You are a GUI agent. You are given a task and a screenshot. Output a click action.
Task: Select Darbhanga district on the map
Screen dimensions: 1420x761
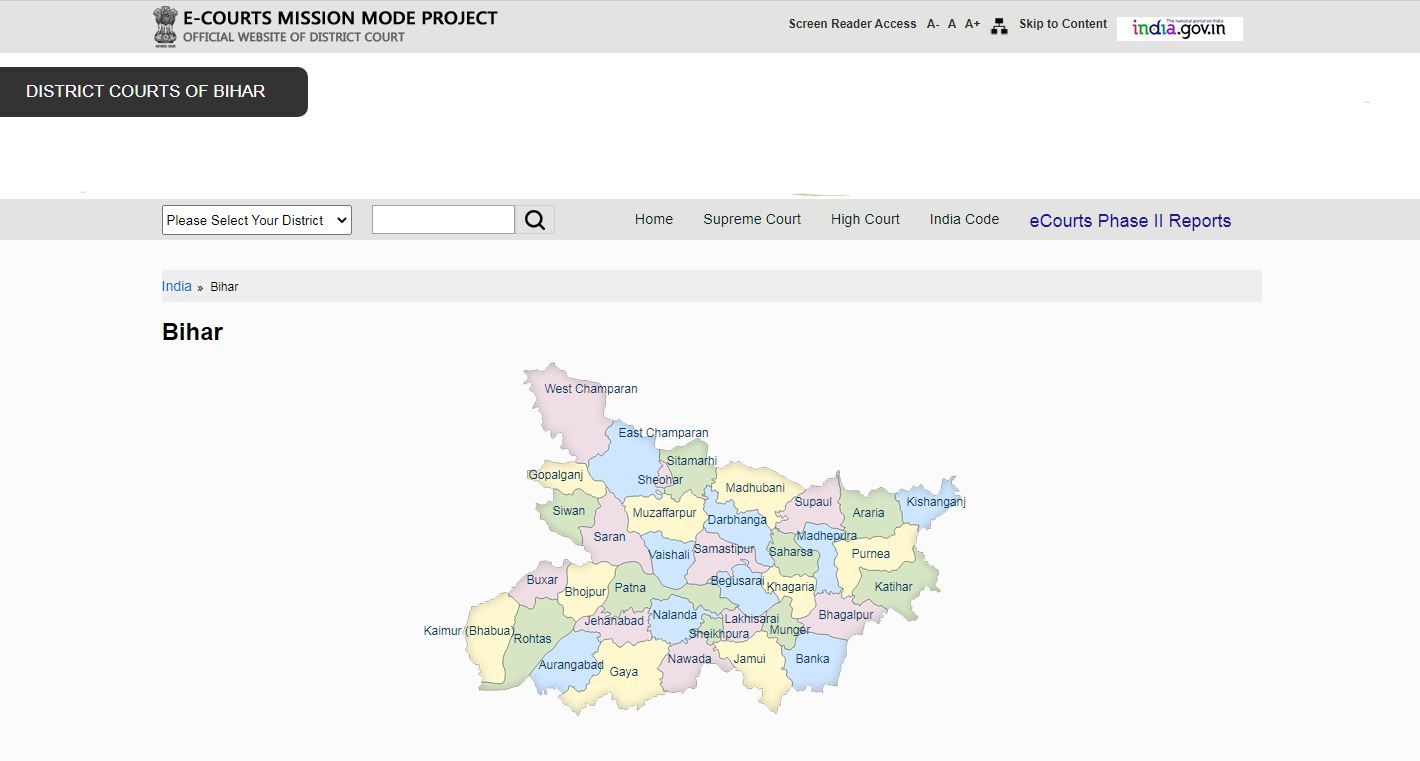click(737, 520)
